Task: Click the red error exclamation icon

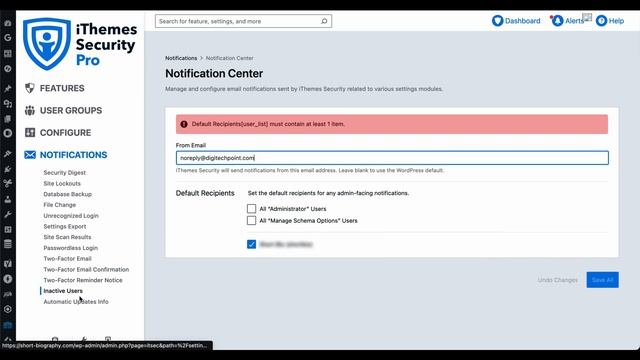Action: point(184,124)
